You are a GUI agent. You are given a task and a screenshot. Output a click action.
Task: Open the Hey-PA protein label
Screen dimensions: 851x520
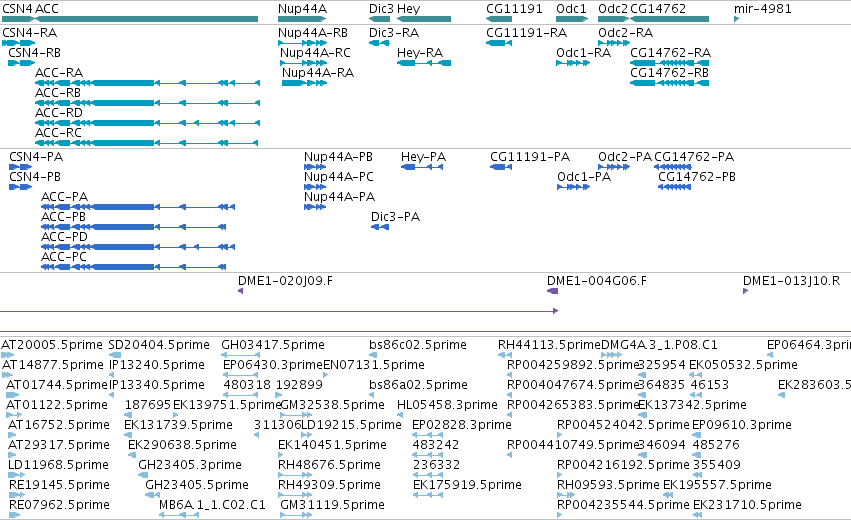point(423,157)
